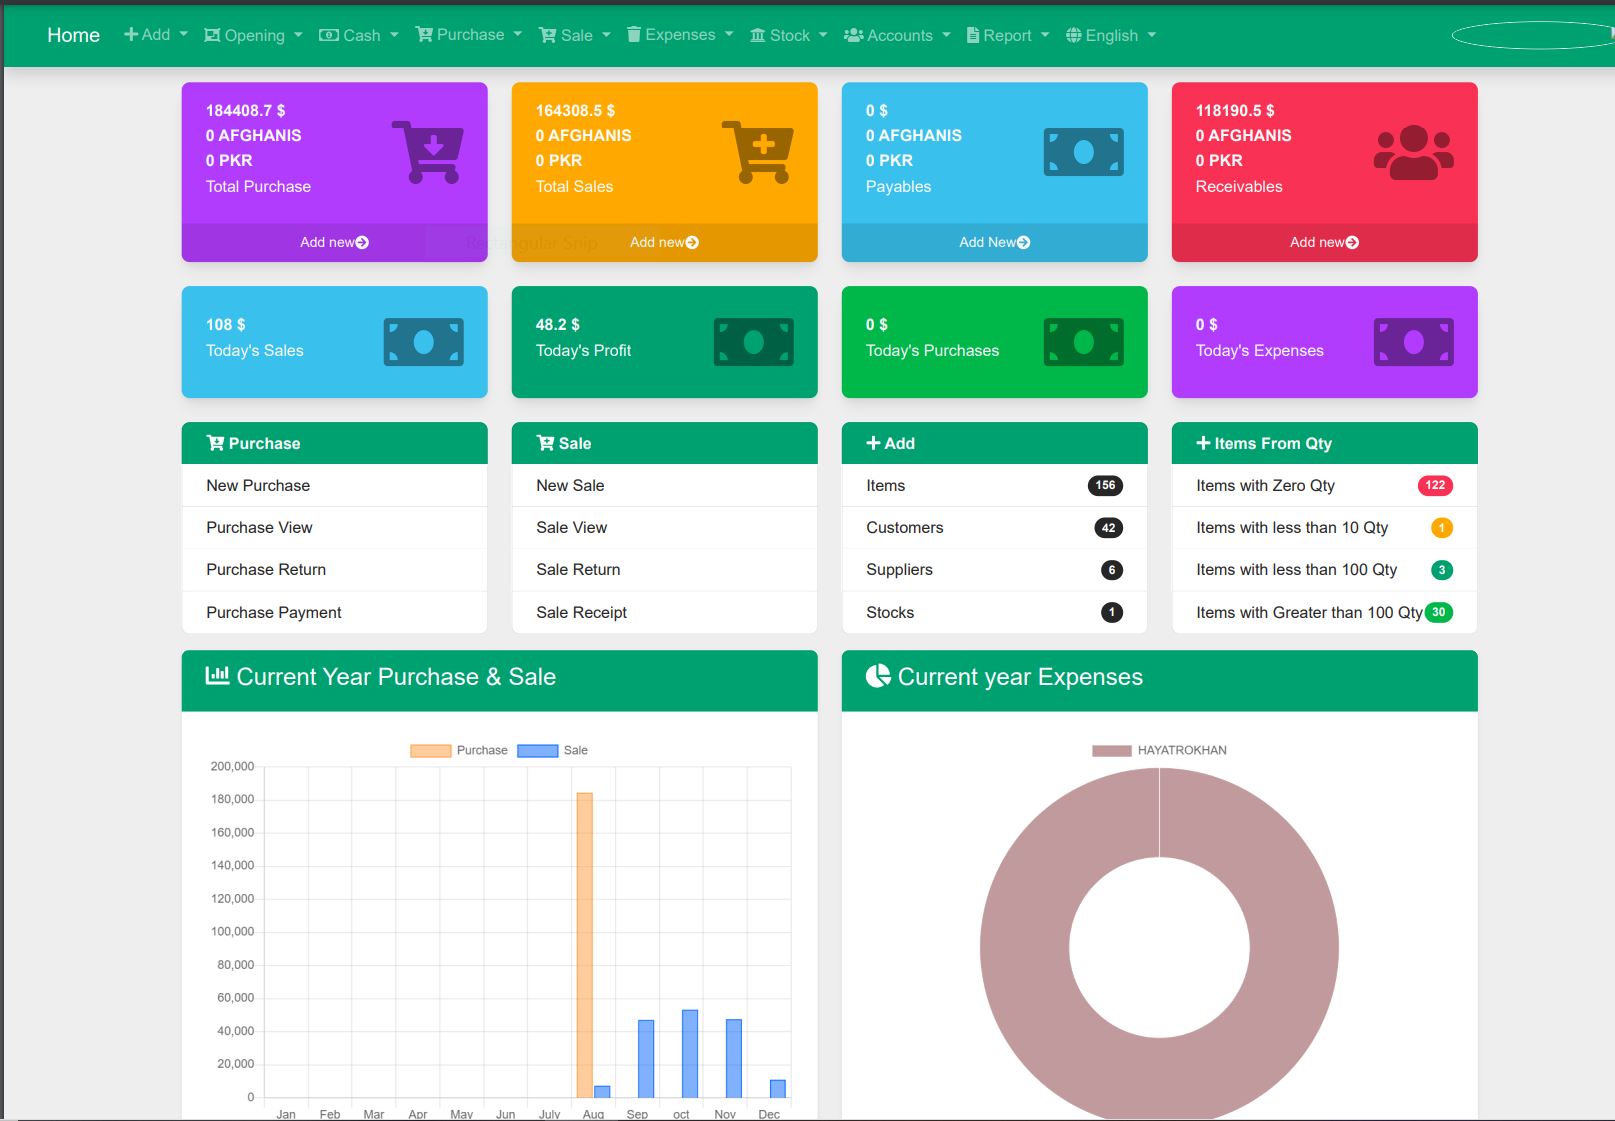Click the cart icon in Purchase panel header

[x=215, y=443]
